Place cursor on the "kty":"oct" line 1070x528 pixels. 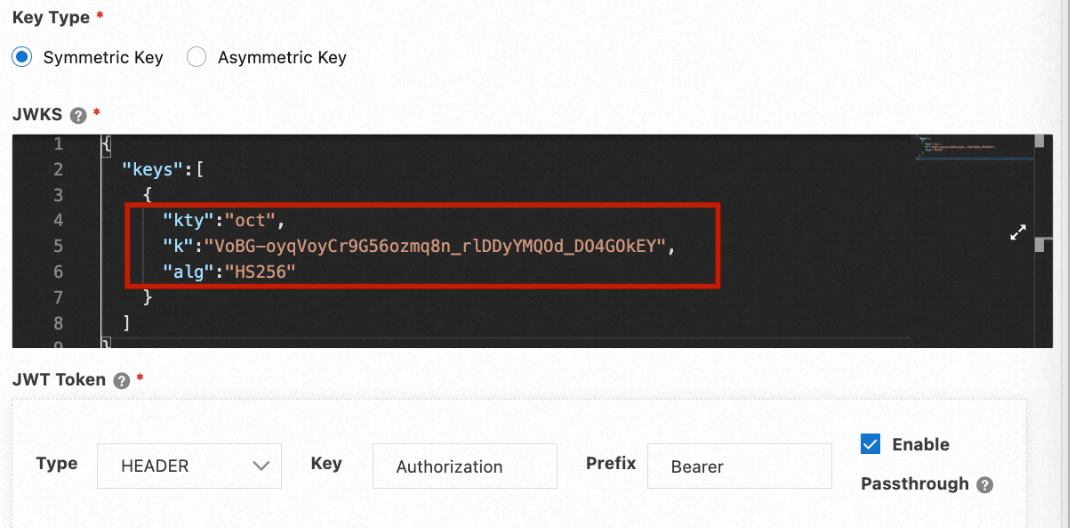tap(230, 220)
